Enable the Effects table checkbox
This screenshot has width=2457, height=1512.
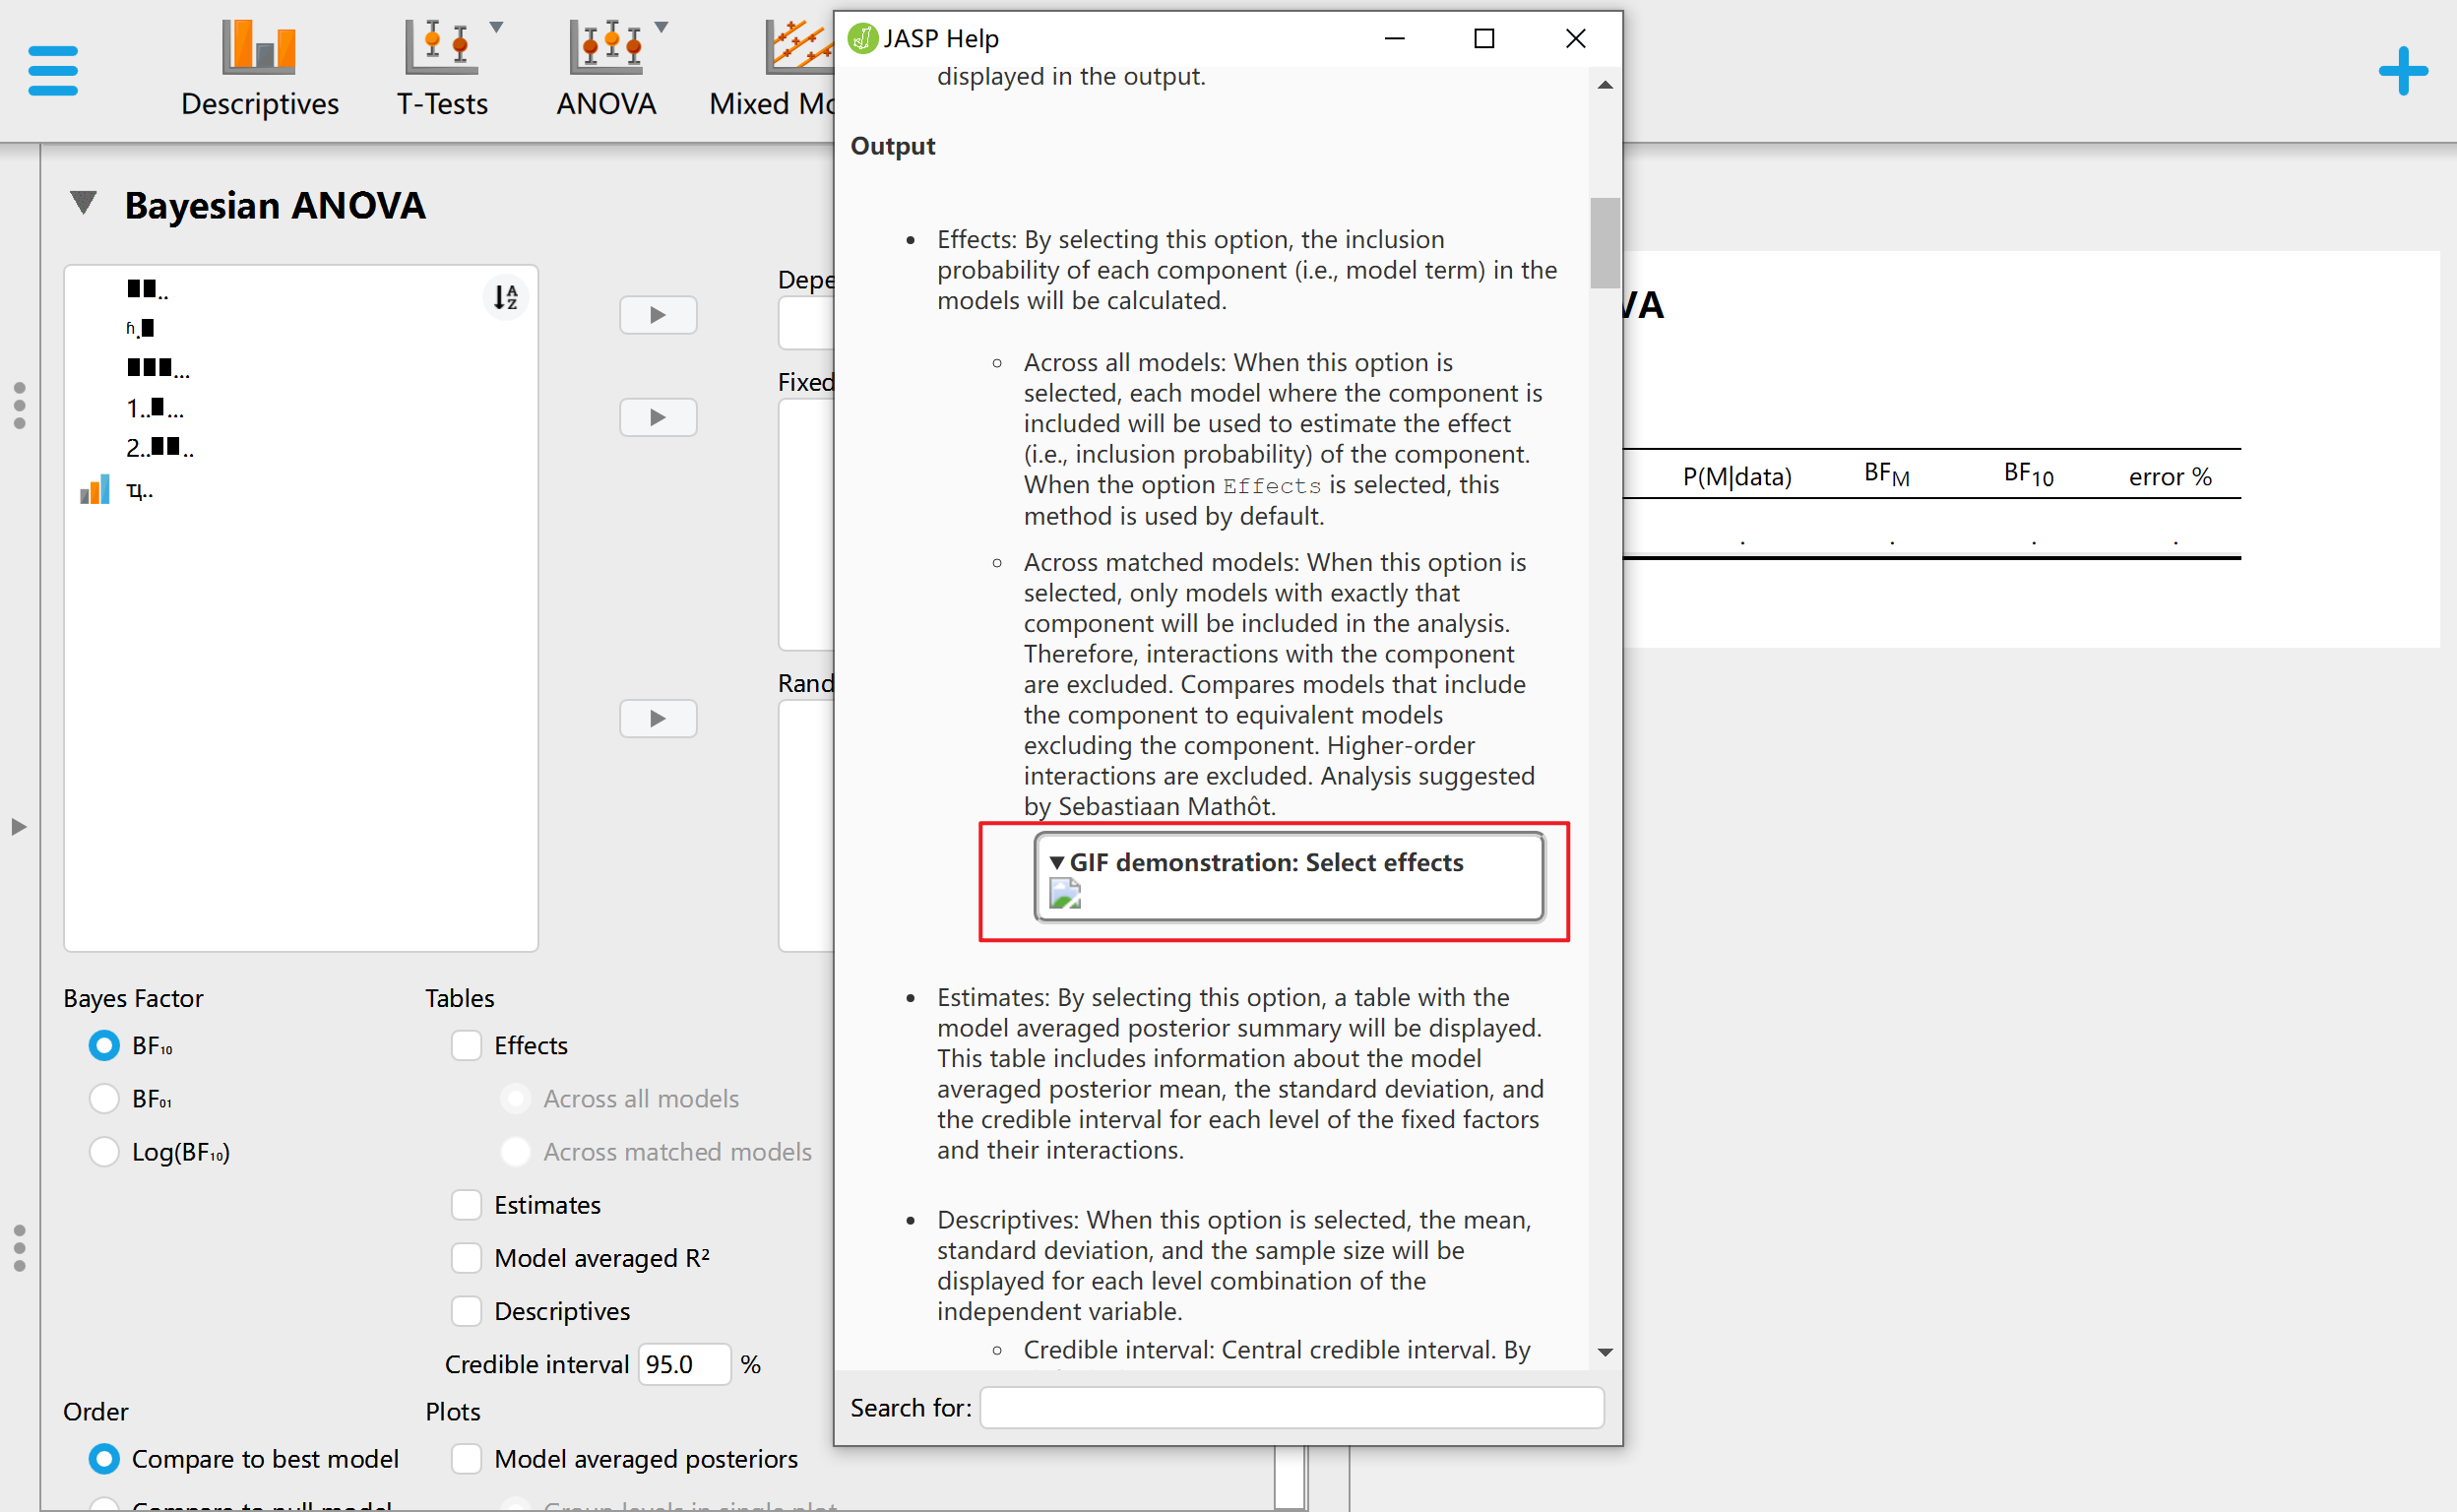(466, 1044)
